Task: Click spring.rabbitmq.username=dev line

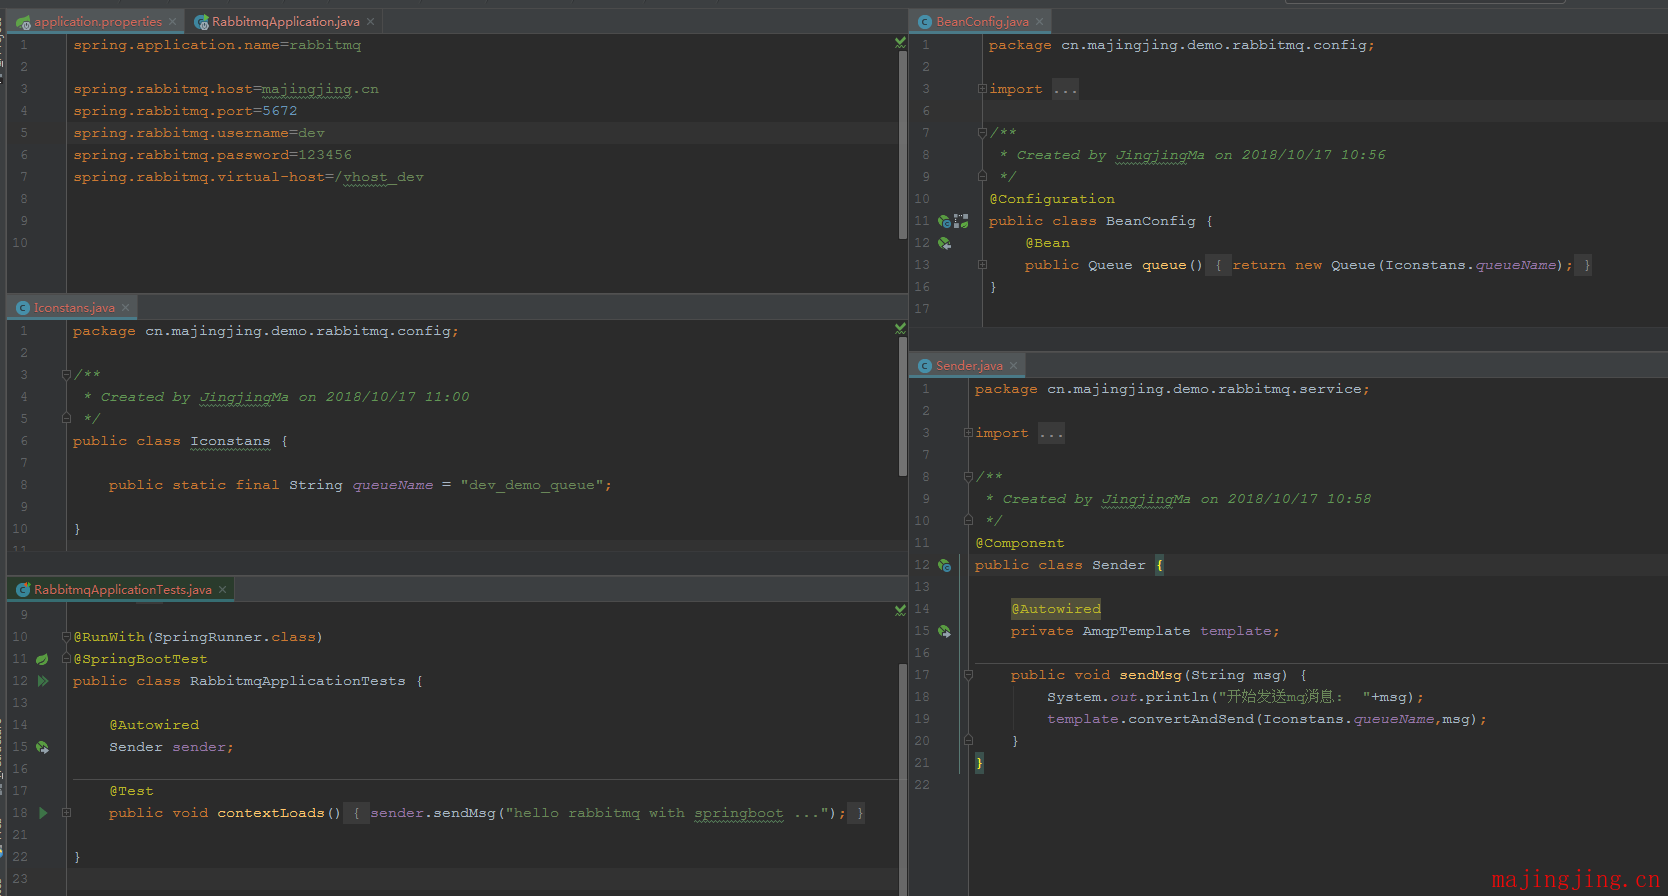Action: pyautogui.click(x=199, y=133)
